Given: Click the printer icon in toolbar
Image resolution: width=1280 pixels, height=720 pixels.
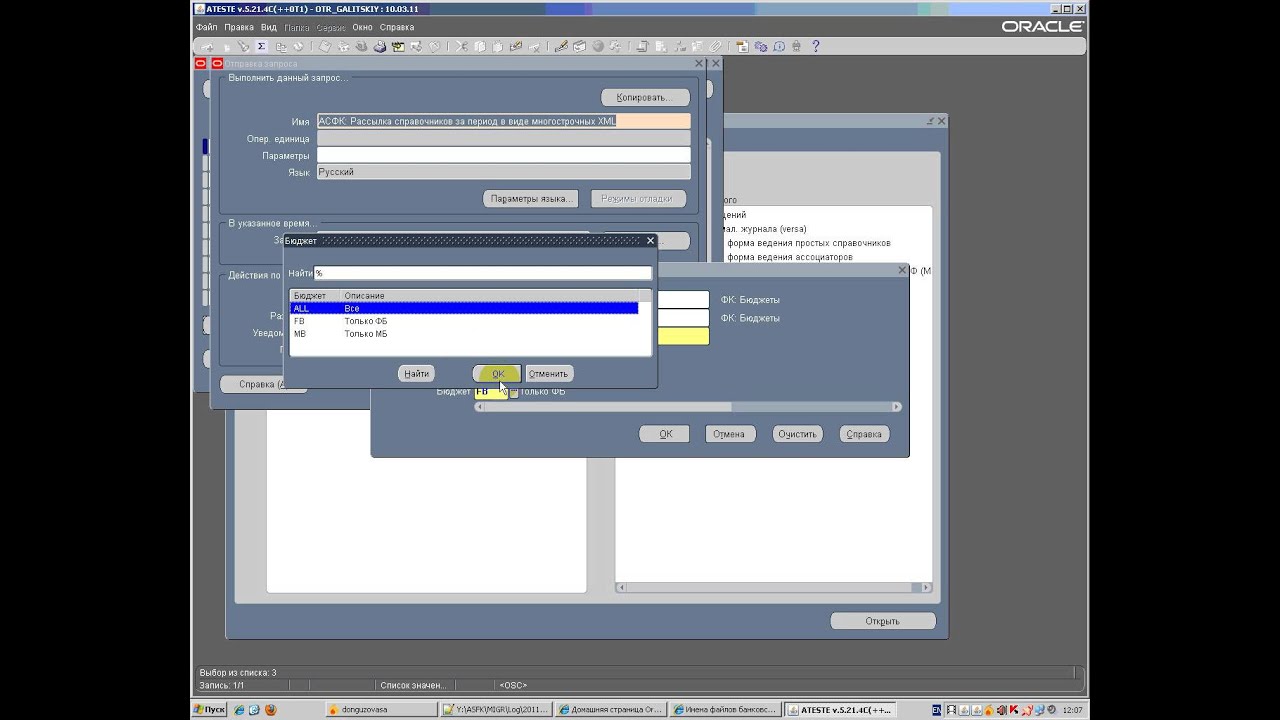Looking at the screenshot, I should point(379,46).
